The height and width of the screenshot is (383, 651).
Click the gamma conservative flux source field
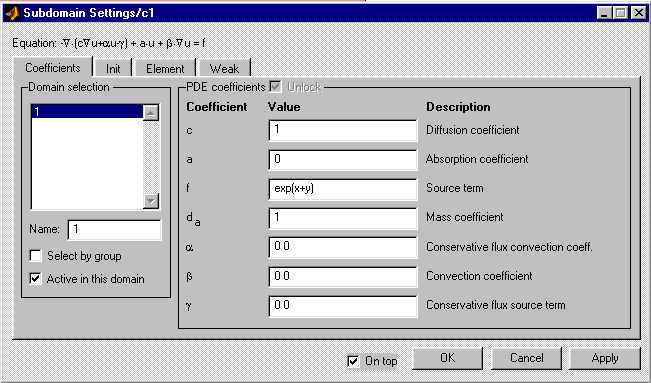click(343, 306)
